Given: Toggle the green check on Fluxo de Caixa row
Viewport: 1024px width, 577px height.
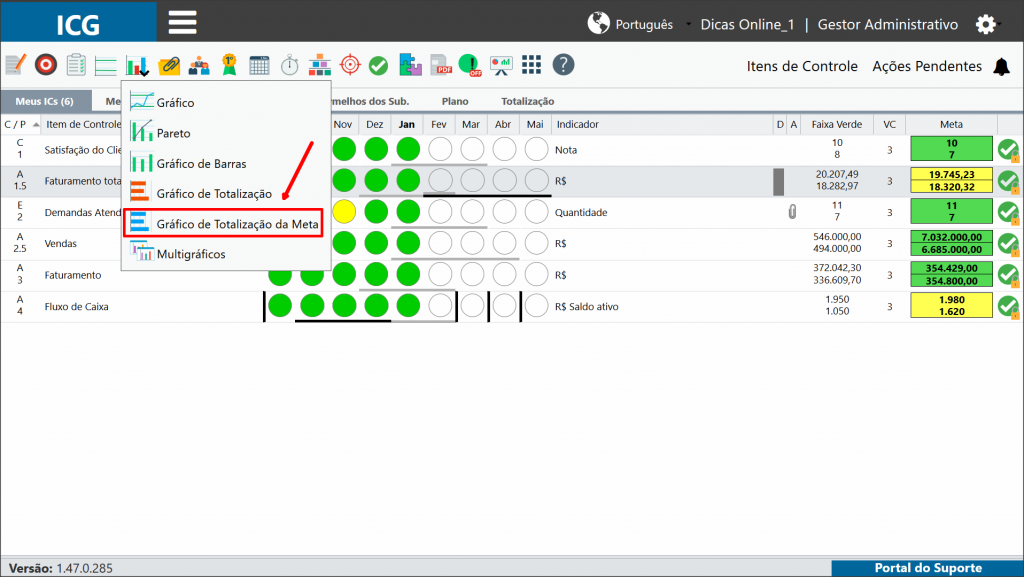Looking at the screenshot, I should (1008, 306).
